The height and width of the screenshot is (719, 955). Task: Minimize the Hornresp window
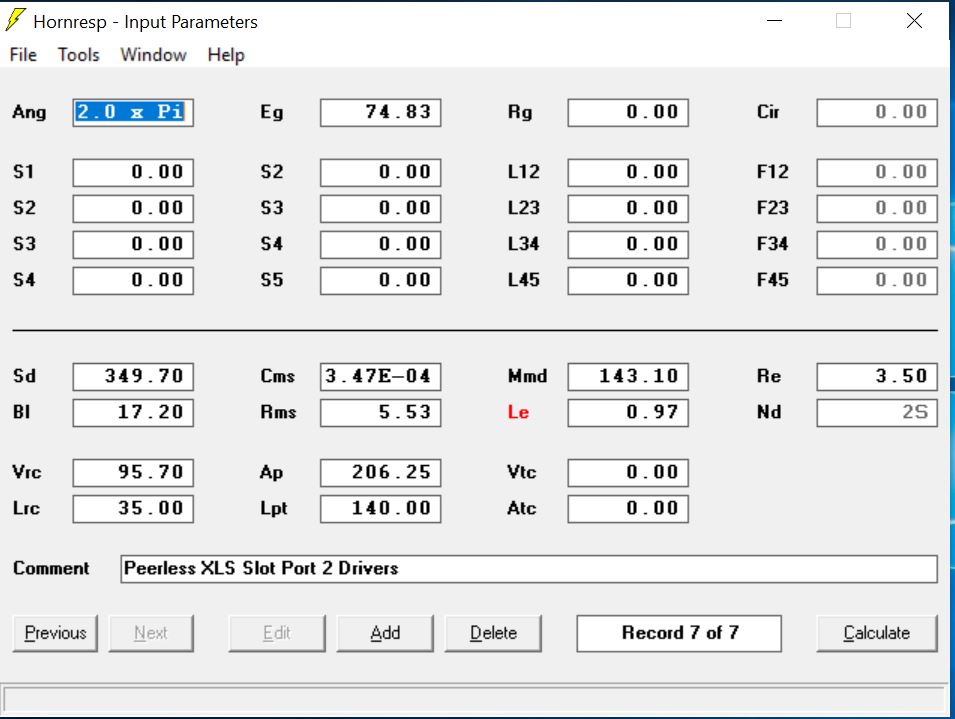click(774, 21)
